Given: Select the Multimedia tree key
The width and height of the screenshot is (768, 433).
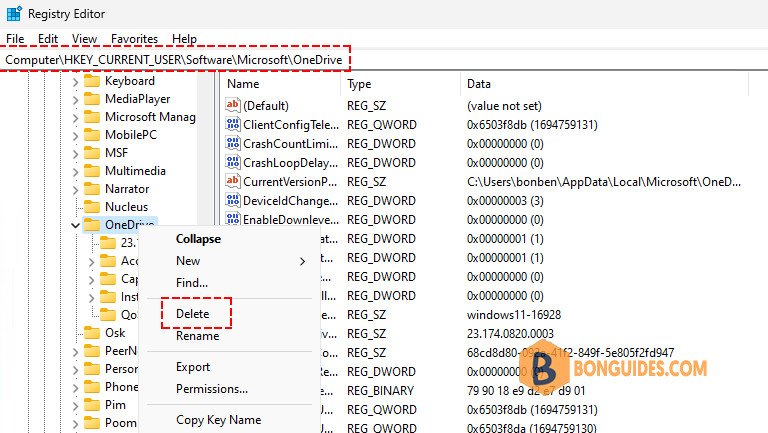Looking at the screenshot, I should (x=135, y=171).
